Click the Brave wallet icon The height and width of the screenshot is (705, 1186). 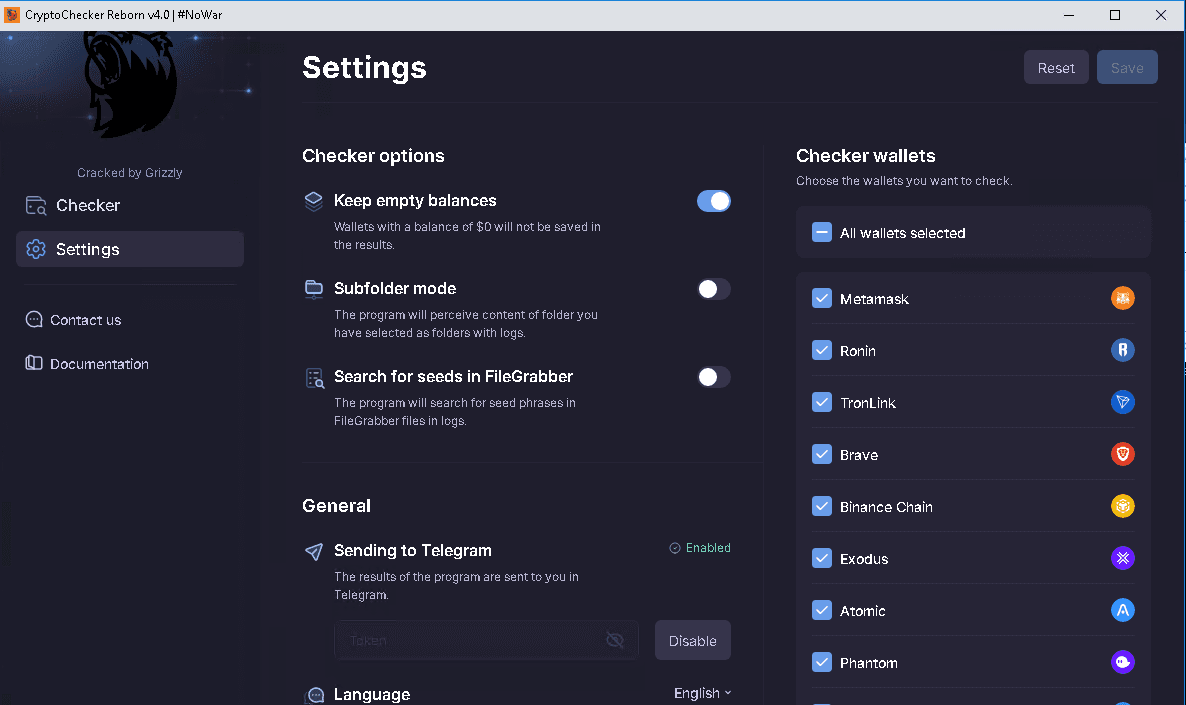point(1122,454)
